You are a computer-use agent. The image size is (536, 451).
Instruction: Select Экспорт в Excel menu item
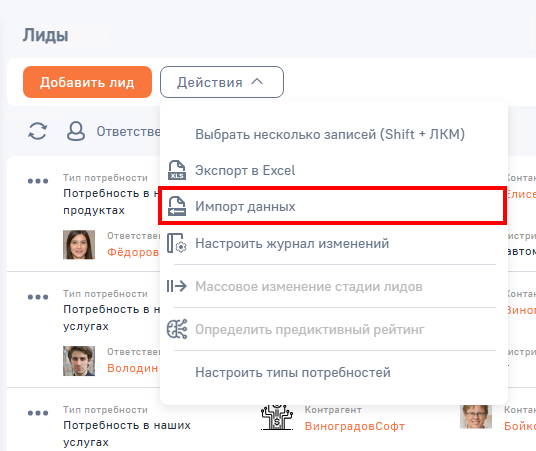pos(245,170)
